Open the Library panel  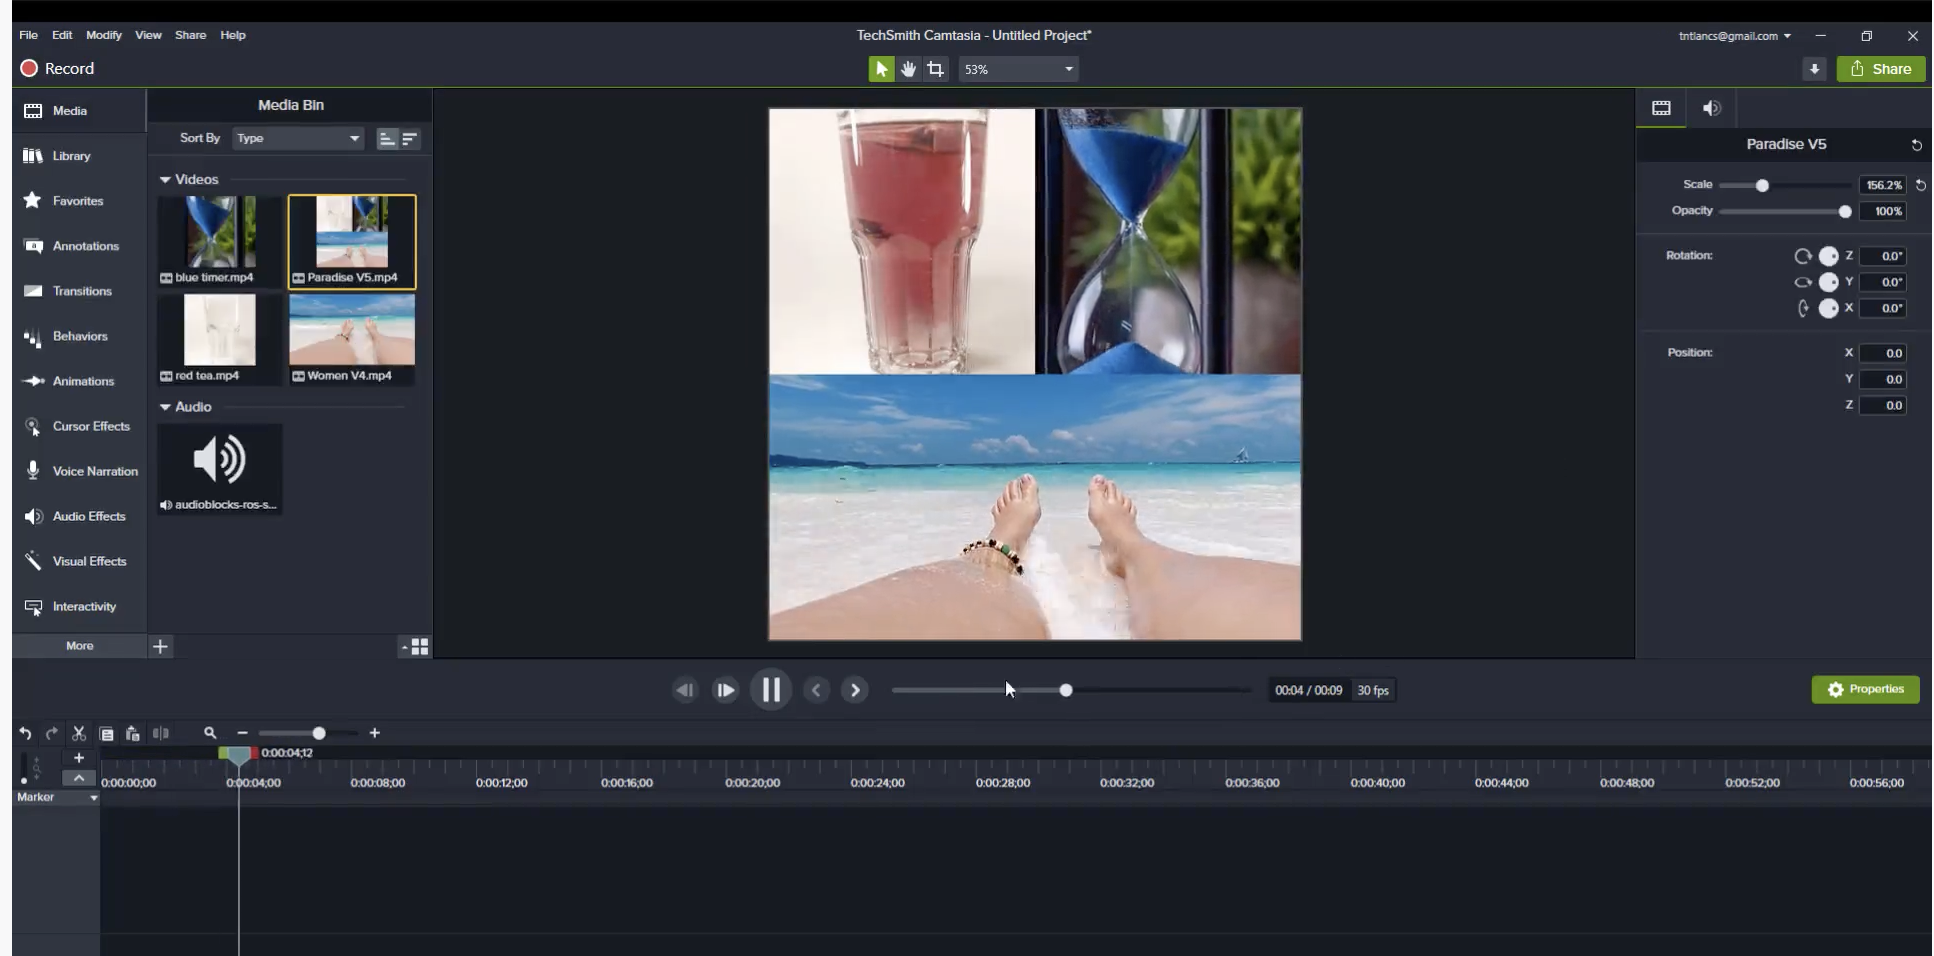coord(79,156)
